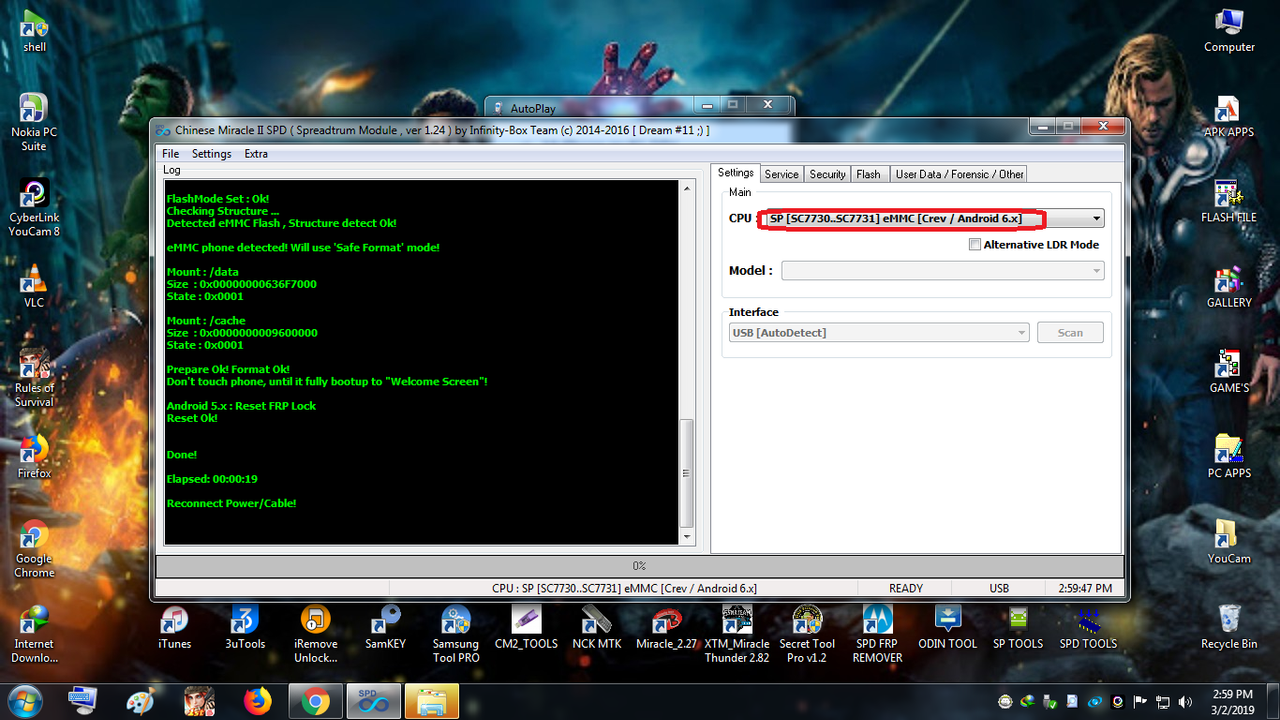Select the Rules of Survival desktop icon
Viewport: 1280px width, 720px height.
[x=34, y=378]
